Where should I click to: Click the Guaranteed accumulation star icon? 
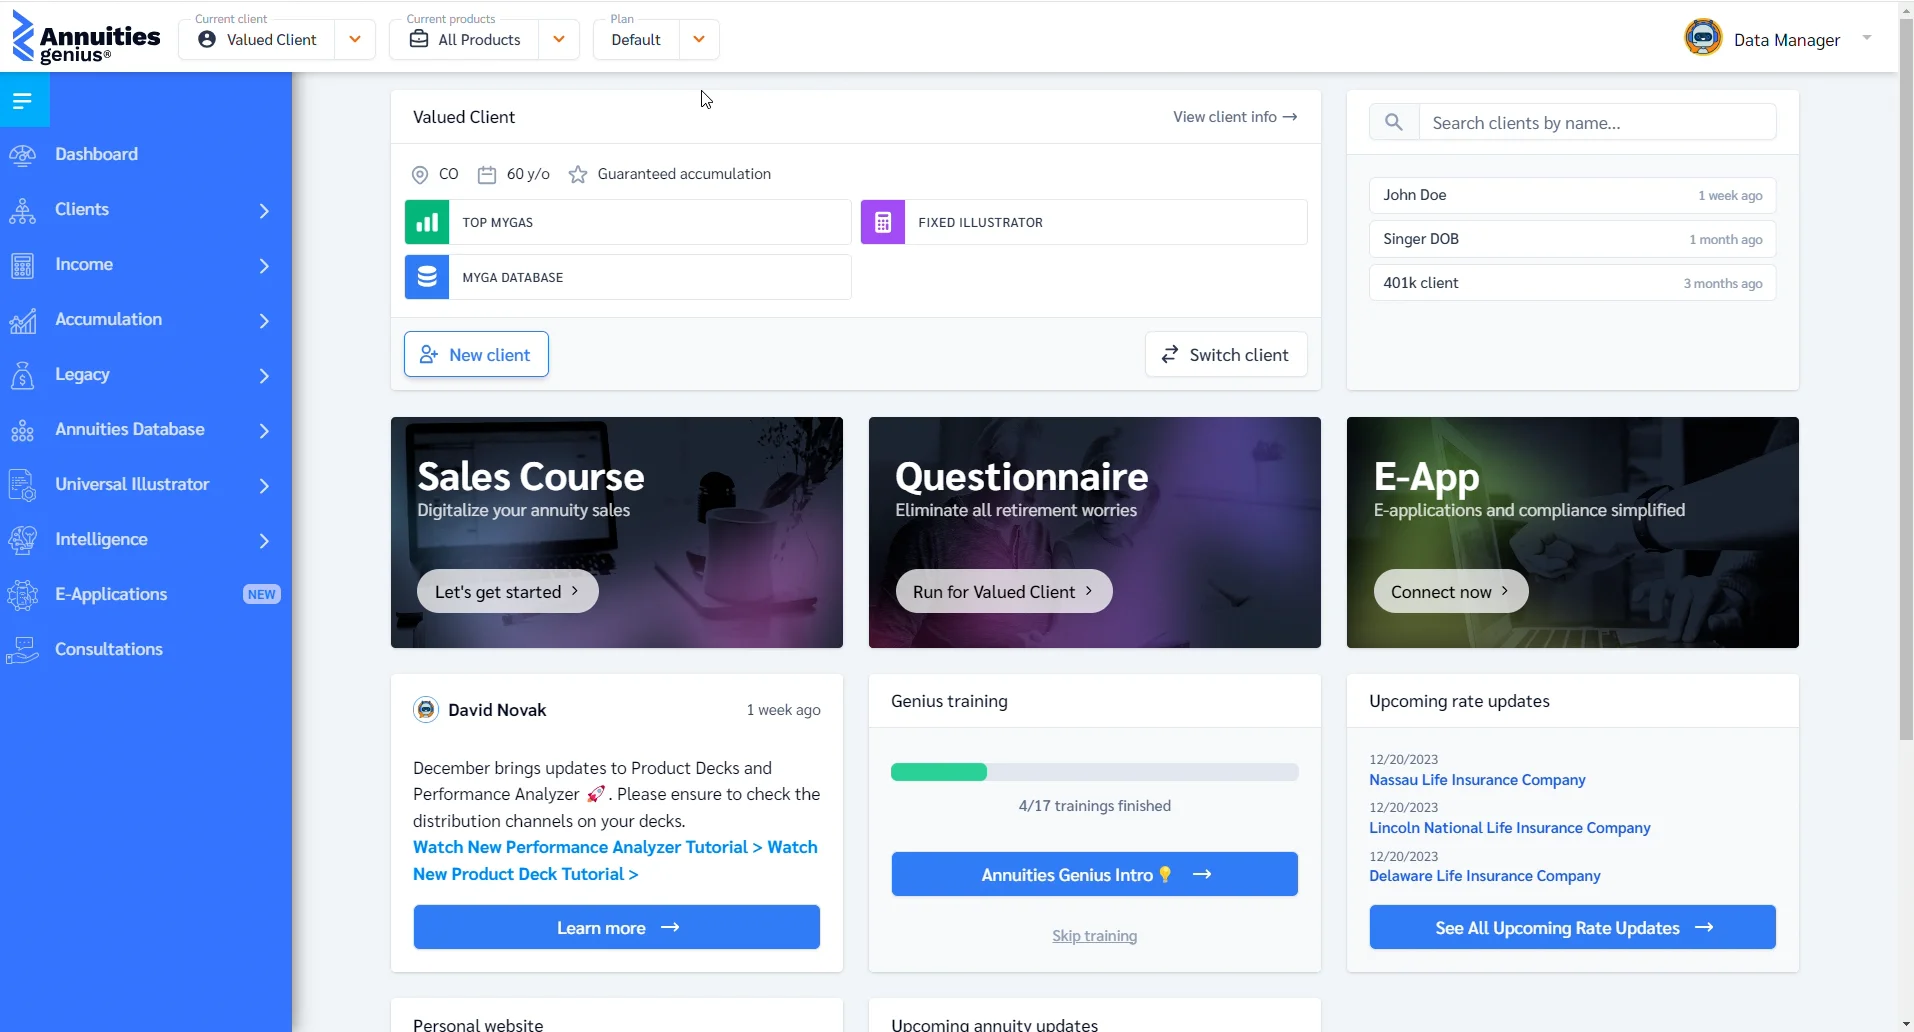point(578,175)
